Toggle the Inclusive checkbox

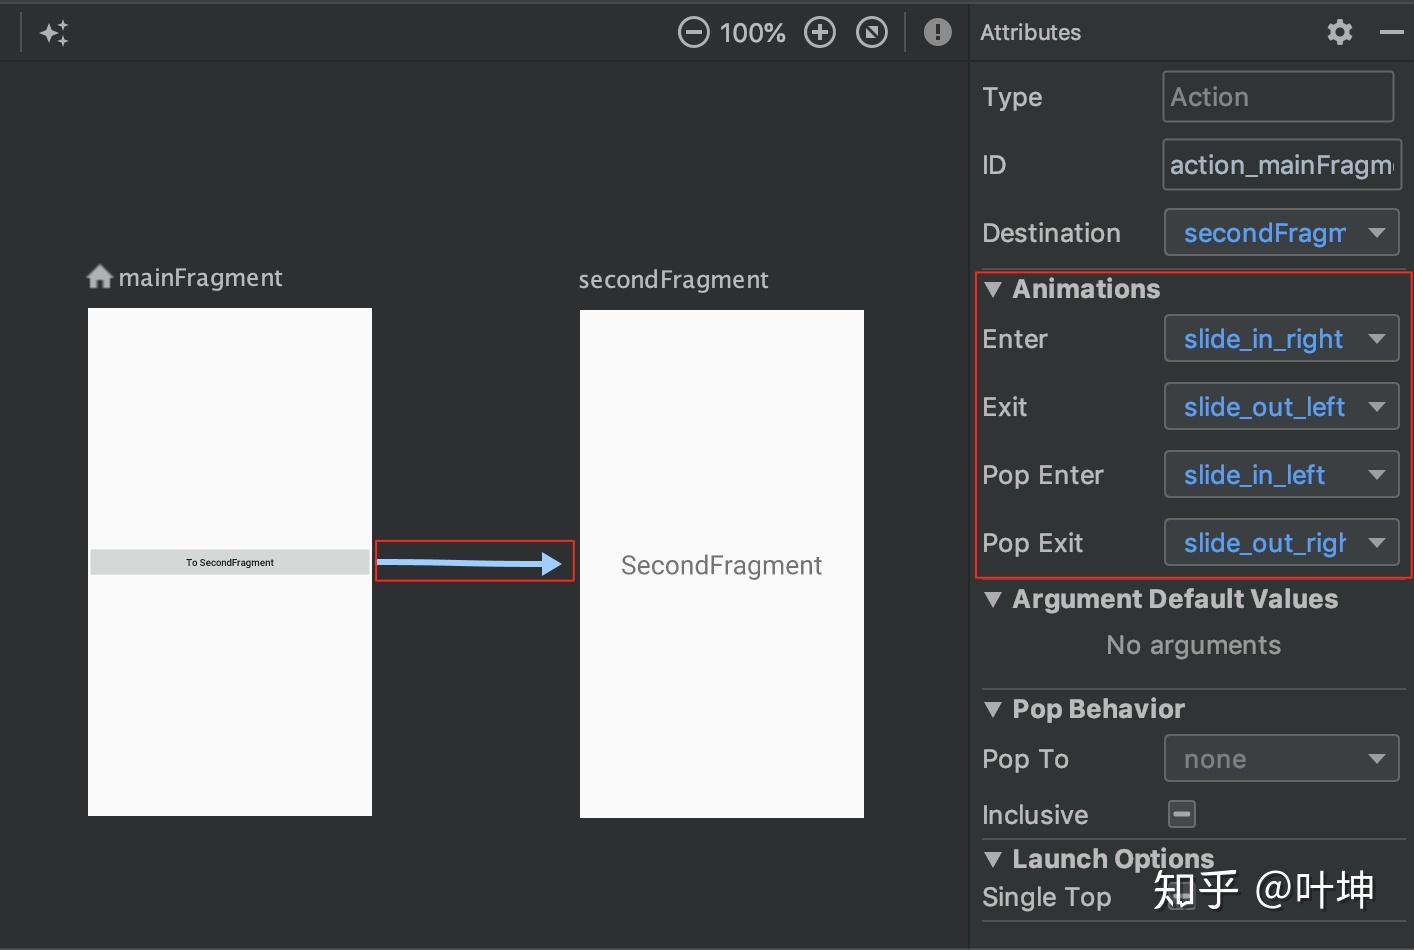tap(1181, 814)
